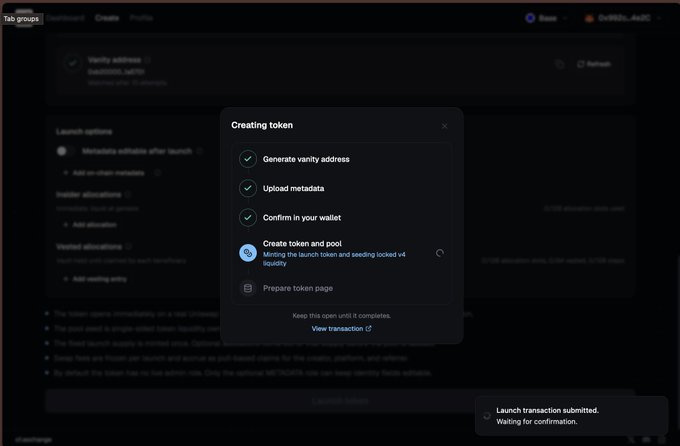Click 'Launch transaction submitted.' toast text
Viewport: 680px width, 446px height.
coord(547,410)
